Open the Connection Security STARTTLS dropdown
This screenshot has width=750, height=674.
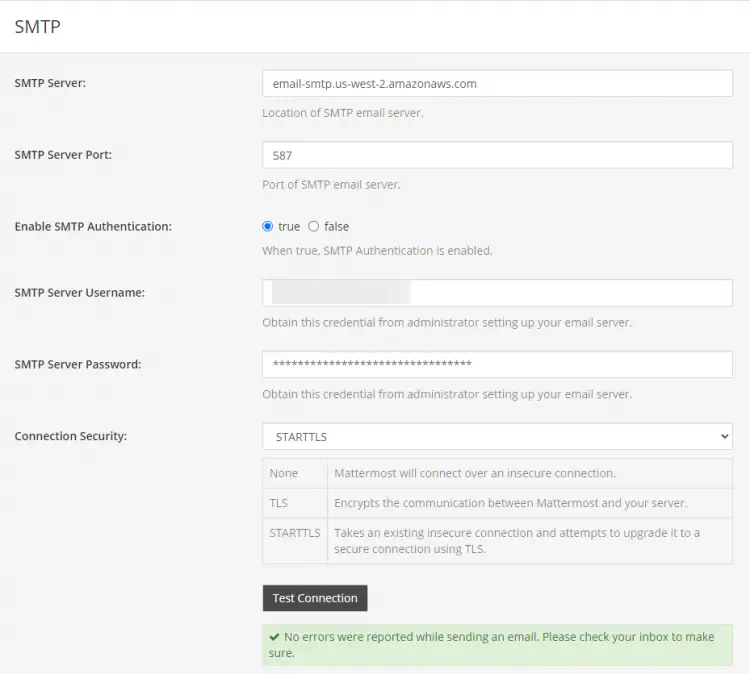click(497, 437)
